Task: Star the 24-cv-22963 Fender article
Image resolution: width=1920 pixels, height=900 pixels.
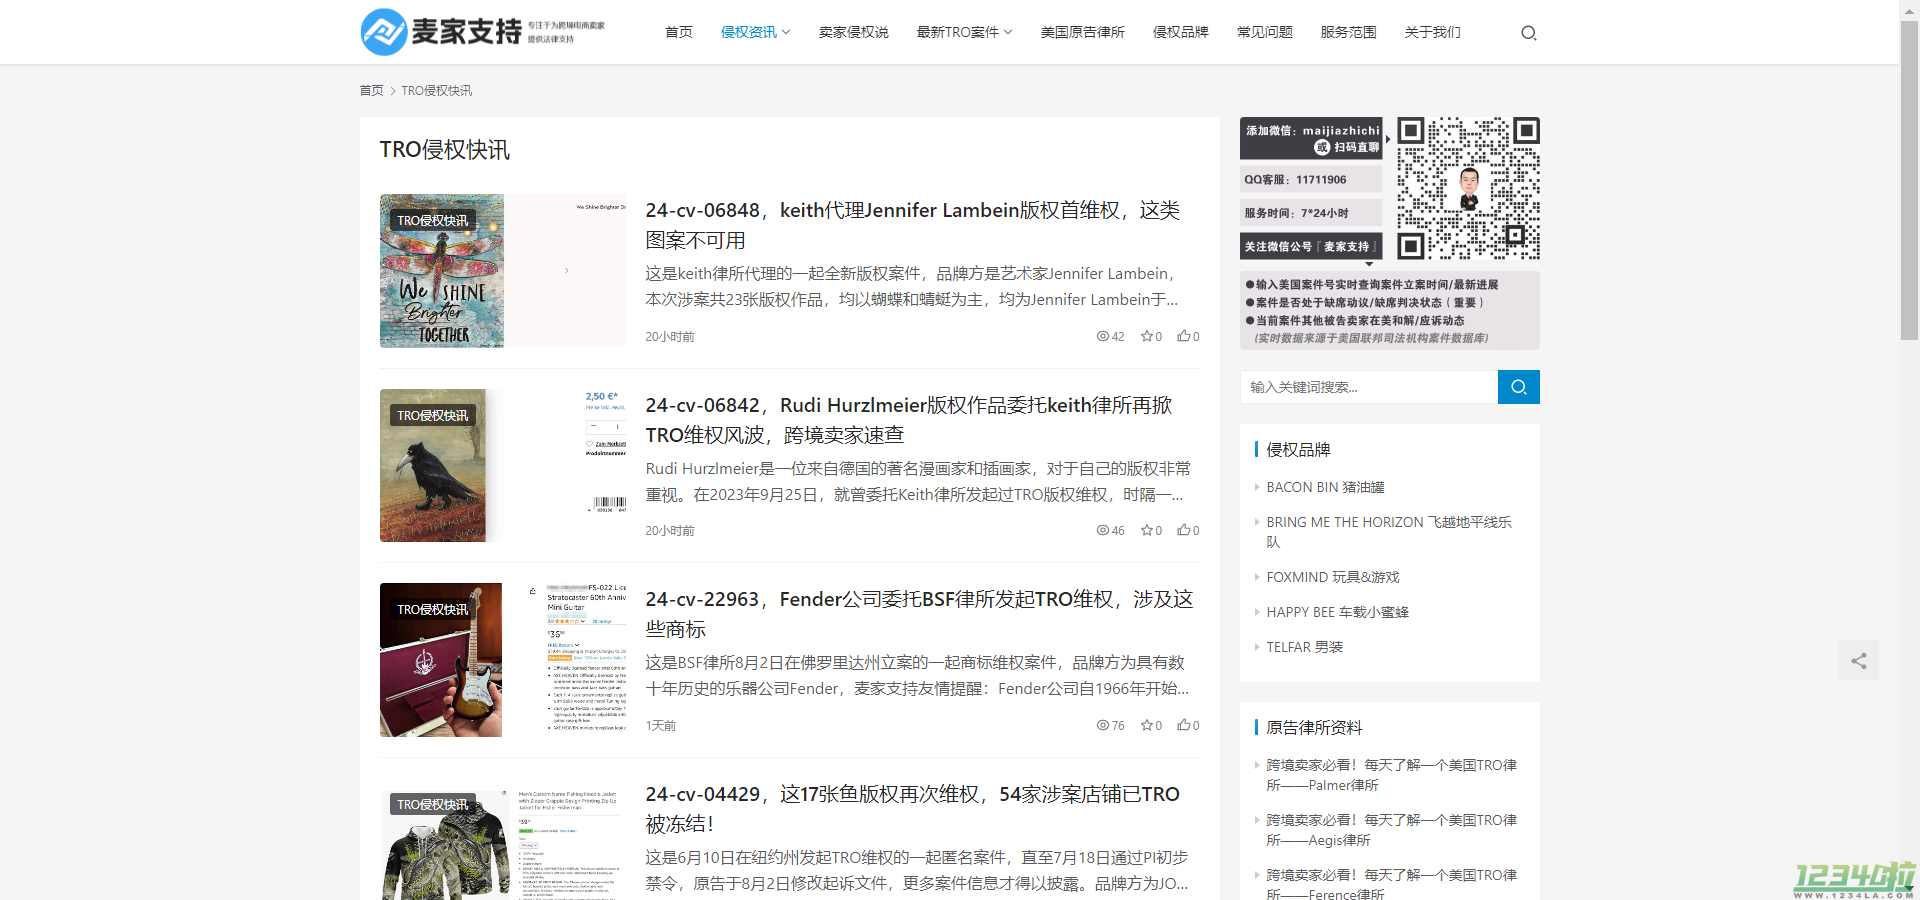Action: [1147, 726]
